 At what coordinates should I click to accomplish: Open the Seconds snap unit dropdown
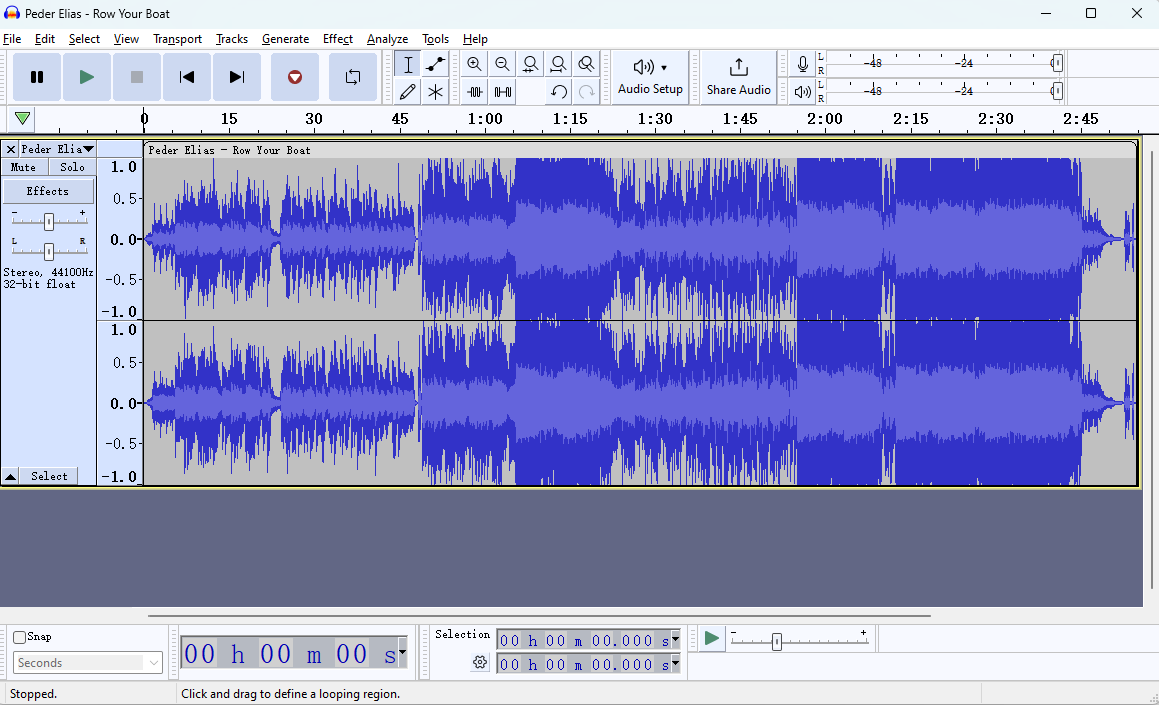87,663
